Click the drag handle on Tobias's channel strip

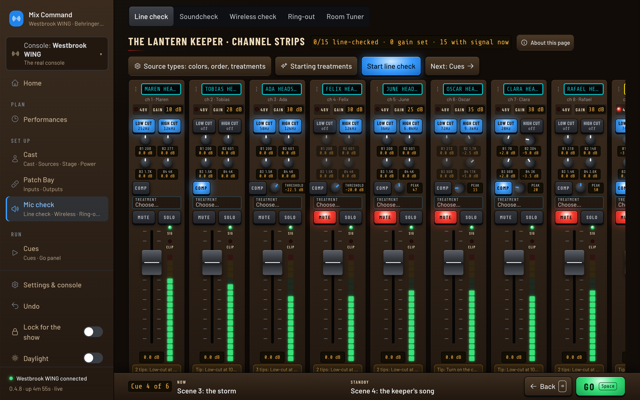point(196,89)
